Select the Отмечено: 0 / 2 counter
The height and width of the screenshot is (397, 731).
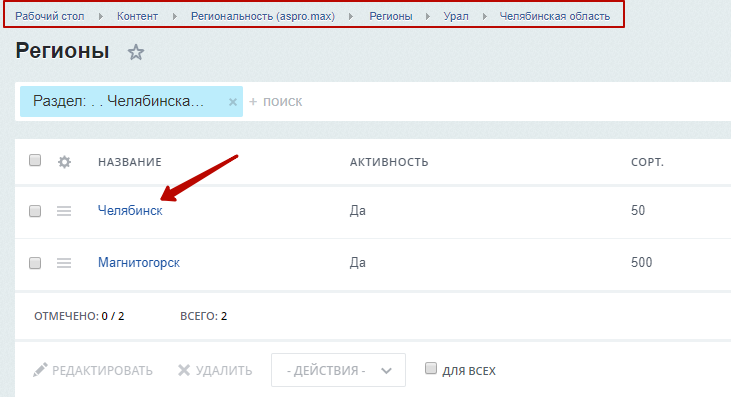79,316
